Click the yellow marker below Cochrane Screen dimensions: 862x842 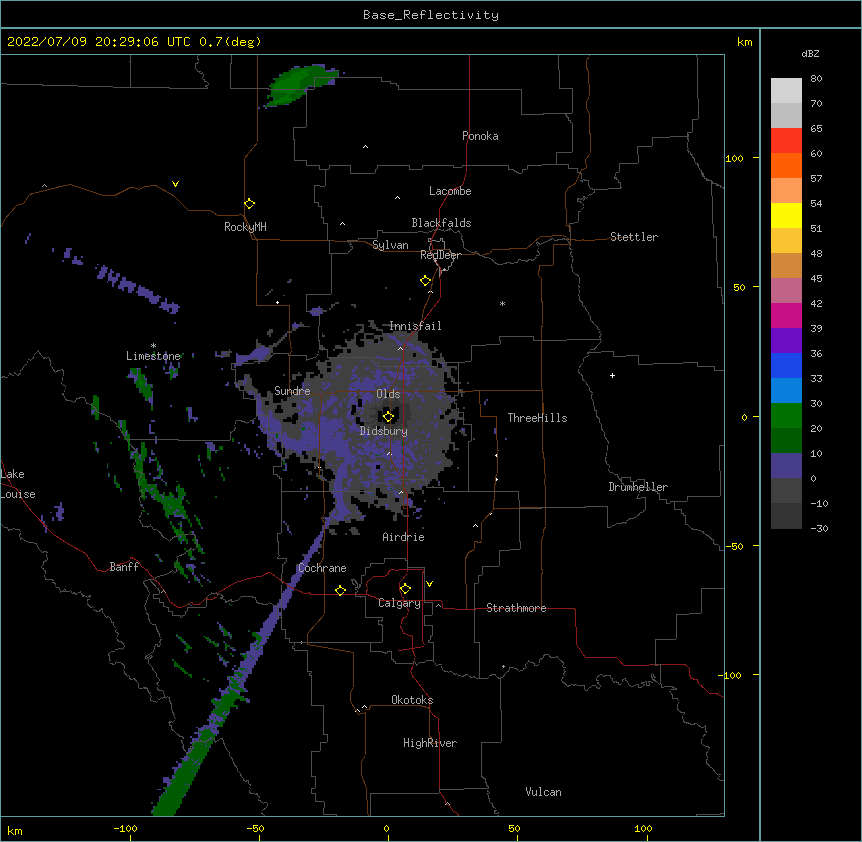340,590
